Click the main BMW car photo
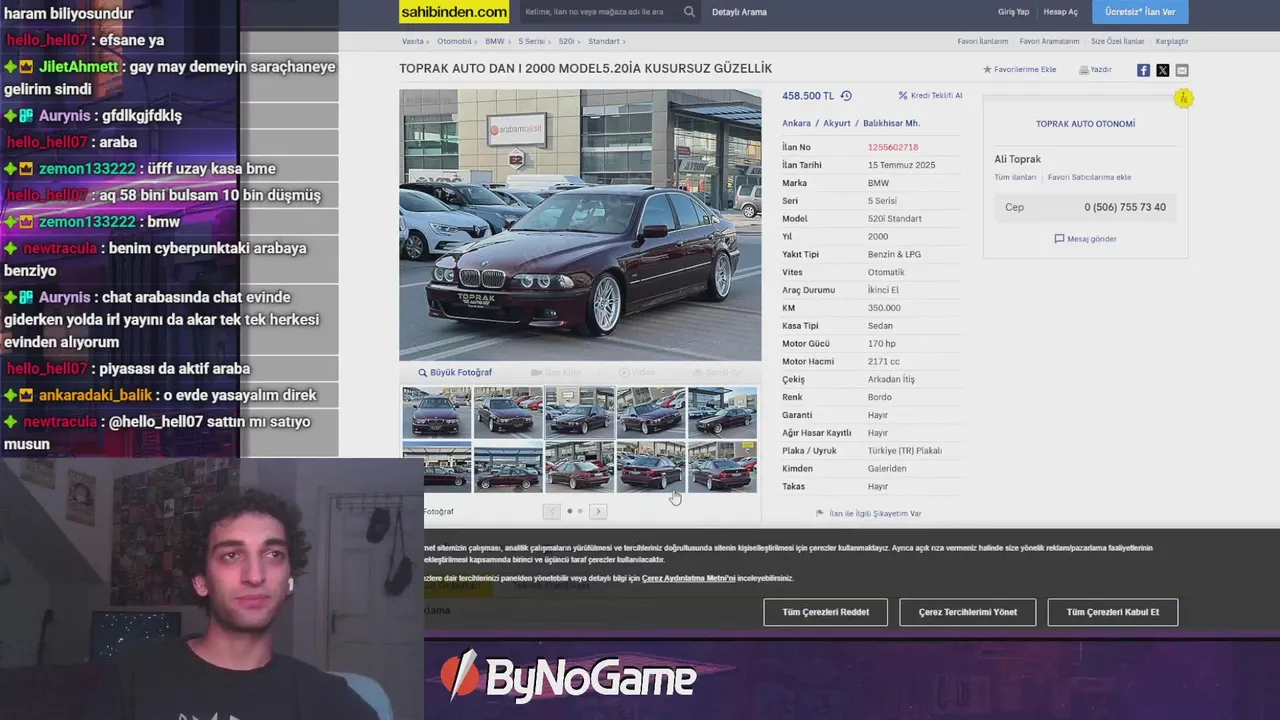 point(580,225)
